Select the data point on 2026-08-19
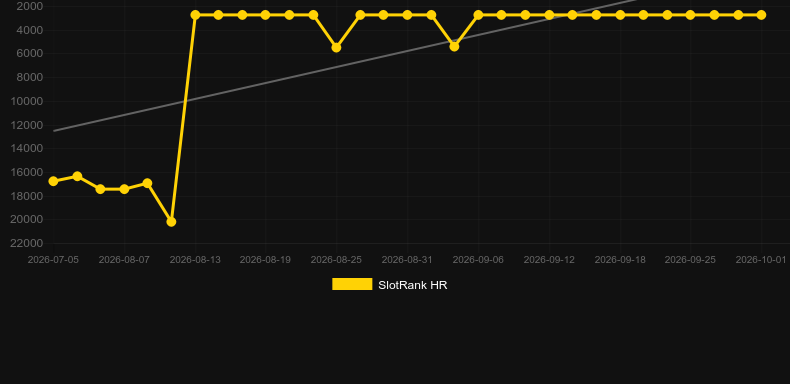The height and width of the screenshot is (384, 790). tap(266, 15)
